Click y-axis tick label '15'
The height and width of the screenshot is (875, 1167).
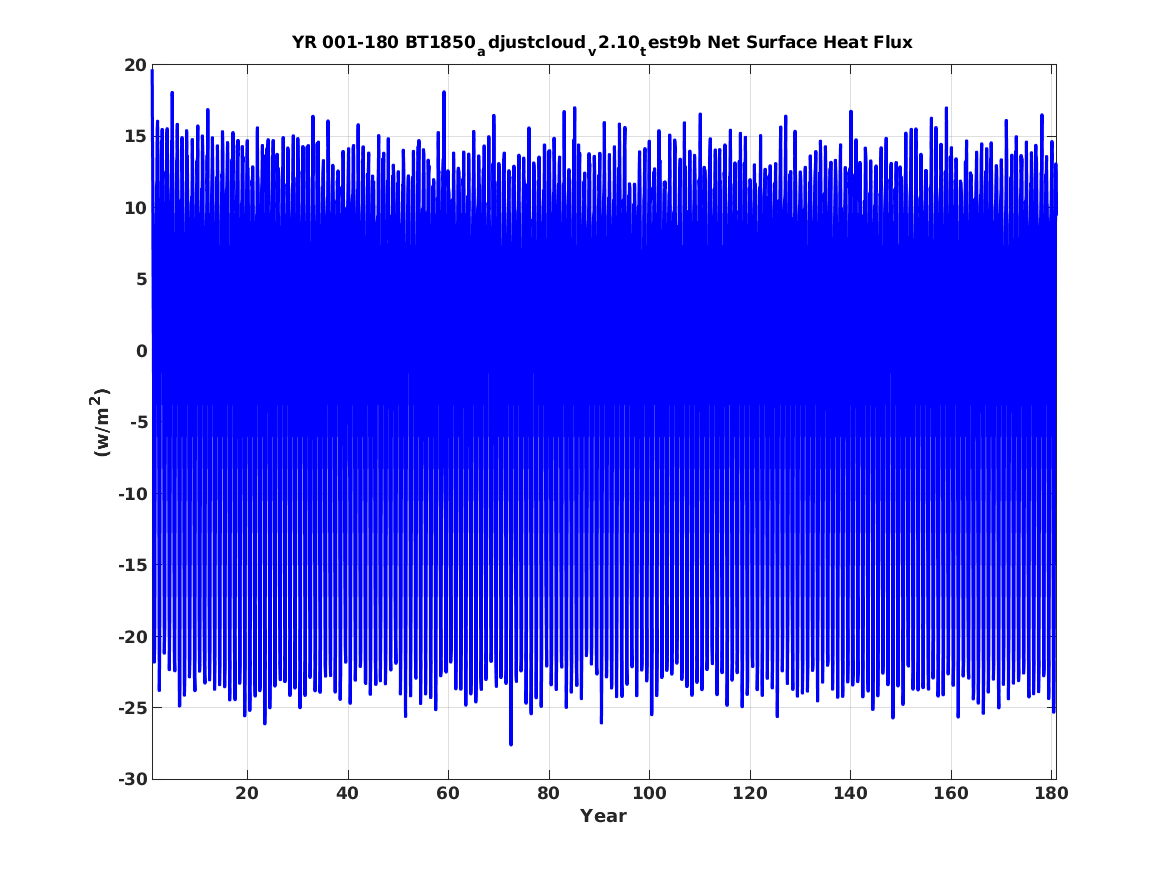[135, 137]
